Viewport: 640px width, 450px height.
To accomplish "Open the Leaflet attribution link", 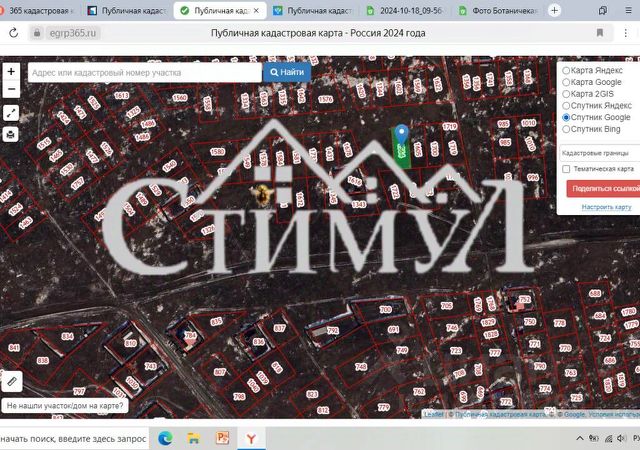I will point(434,414).
